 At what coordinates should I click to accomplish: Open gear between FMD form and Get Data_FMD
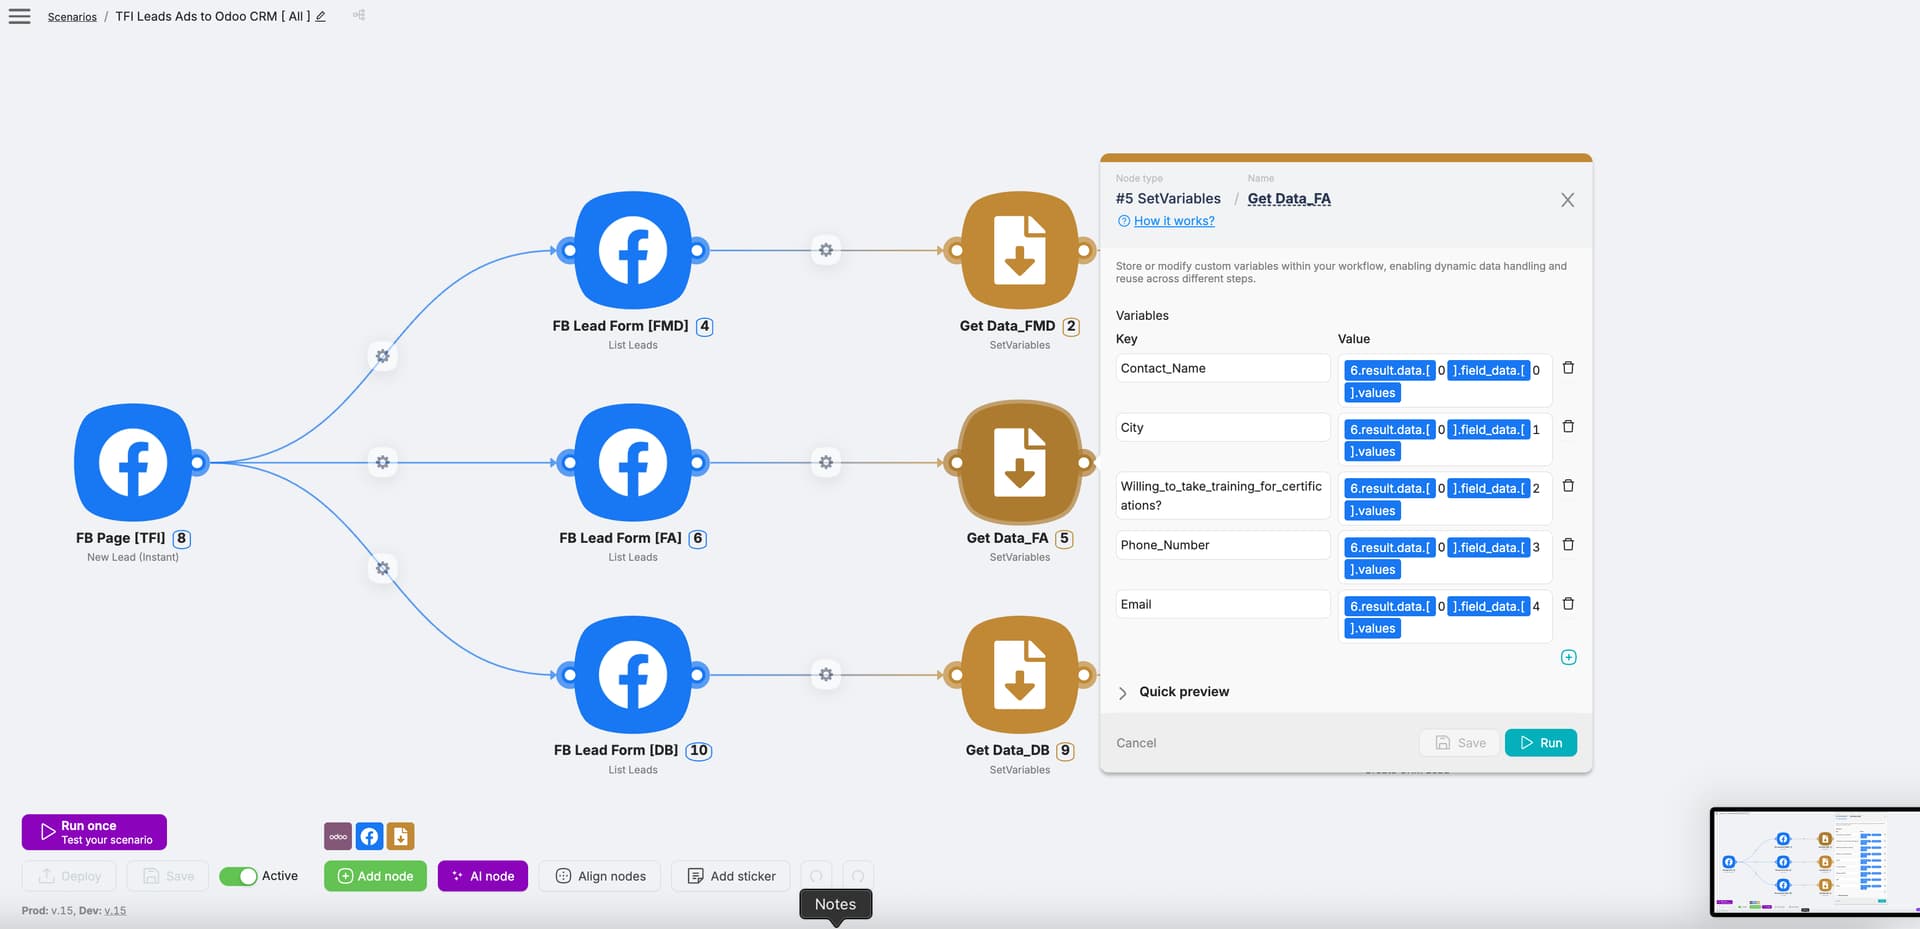(826, 250)
